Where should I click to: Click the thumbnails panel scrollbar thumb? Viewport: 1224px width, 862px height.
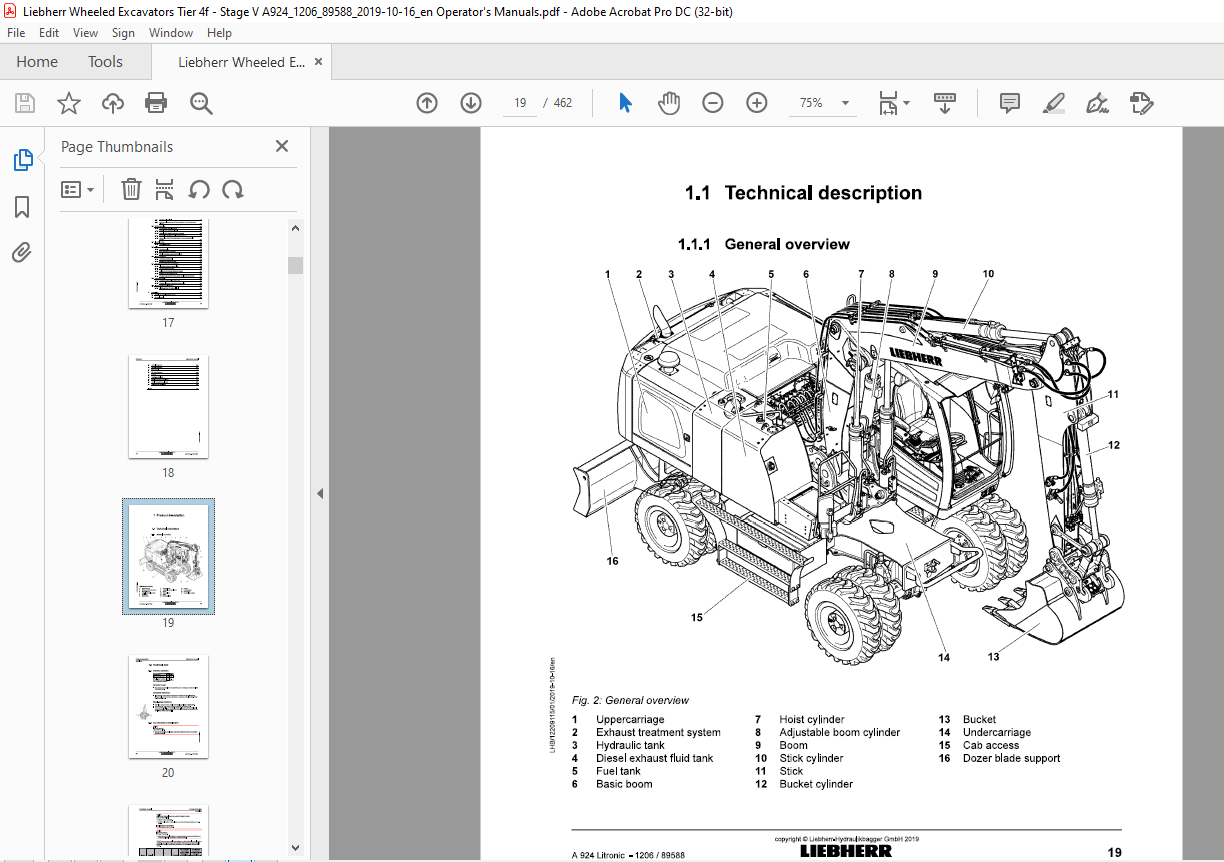[x=295, y=265]
